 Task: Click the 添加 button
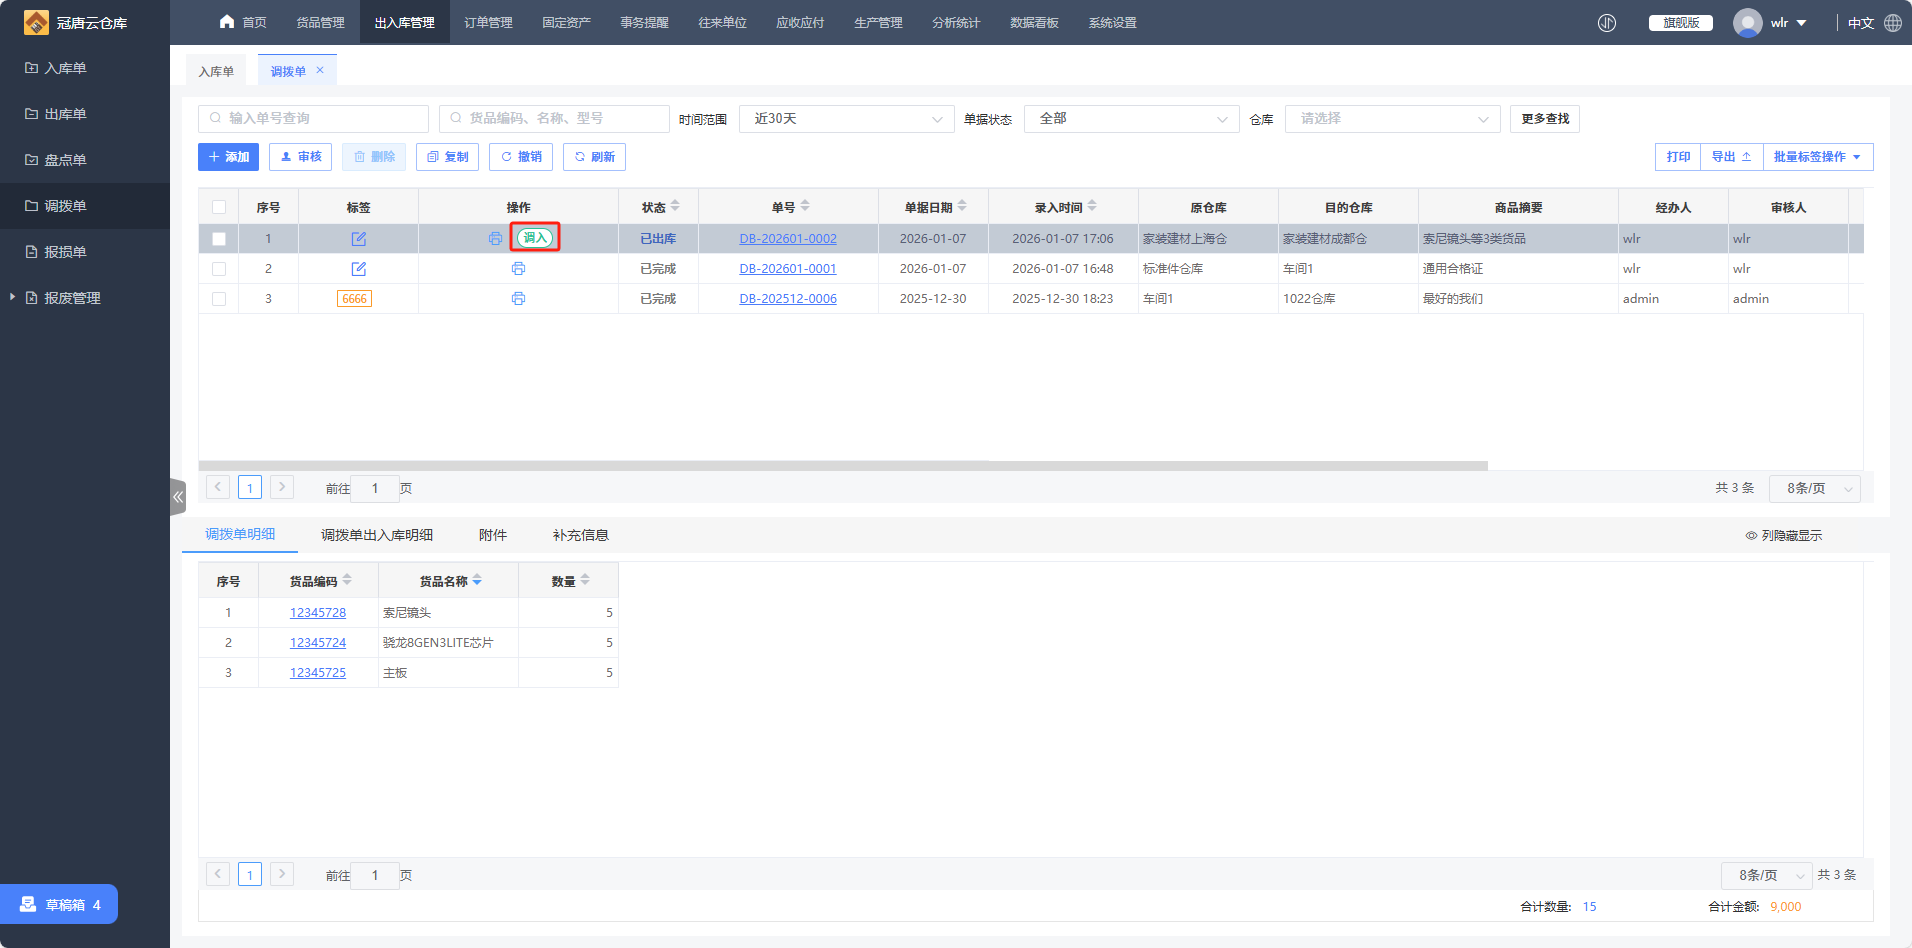click(x=229, y=157)
